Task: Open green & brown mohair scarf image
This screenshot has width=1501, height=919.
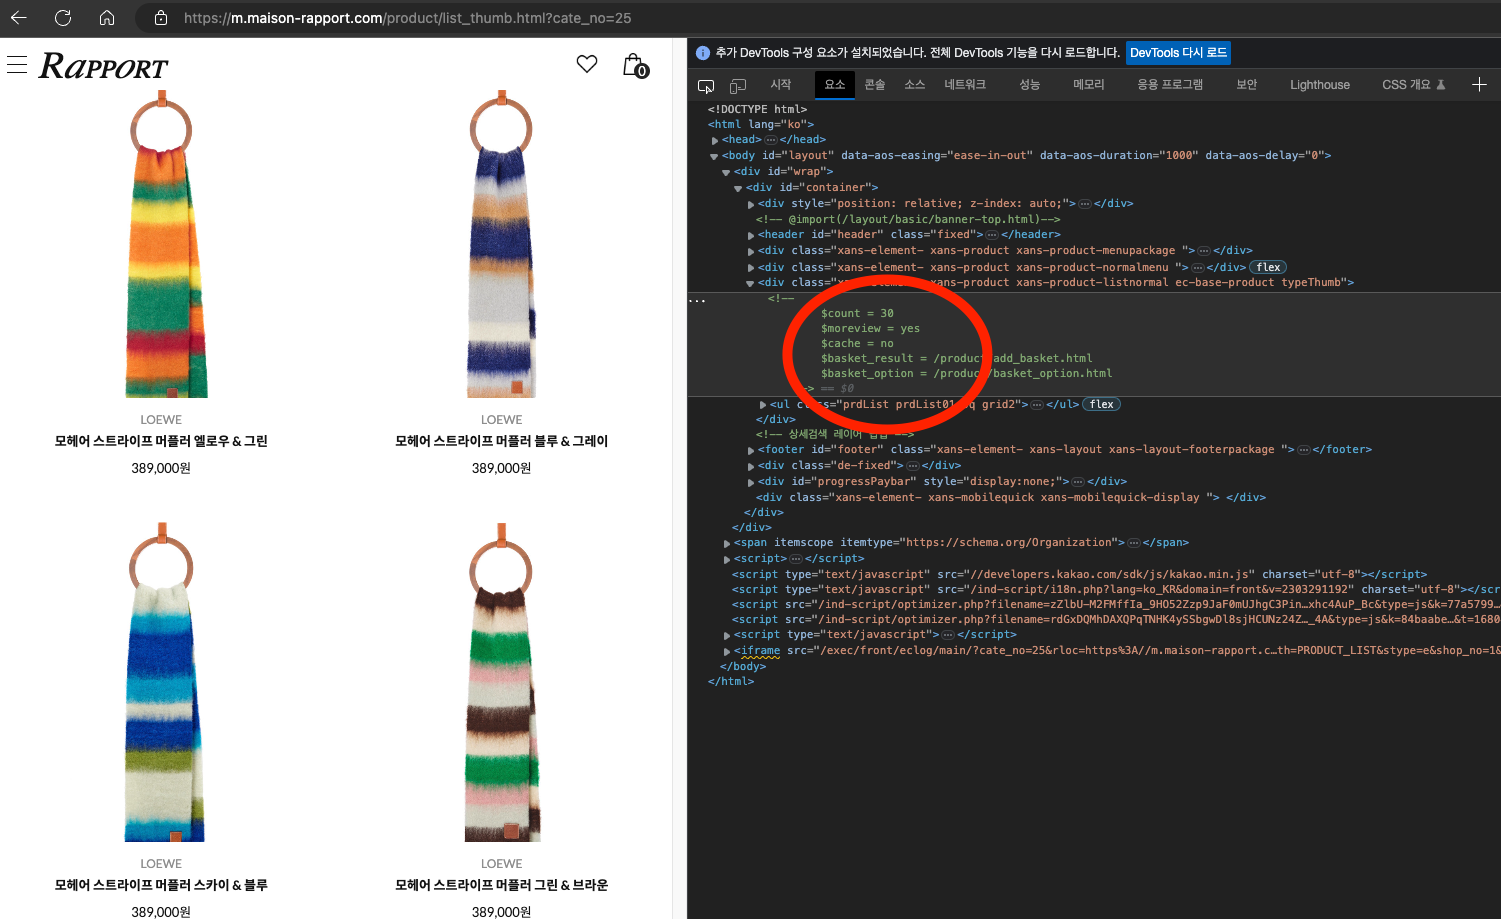Action: (x=501, y=682)
